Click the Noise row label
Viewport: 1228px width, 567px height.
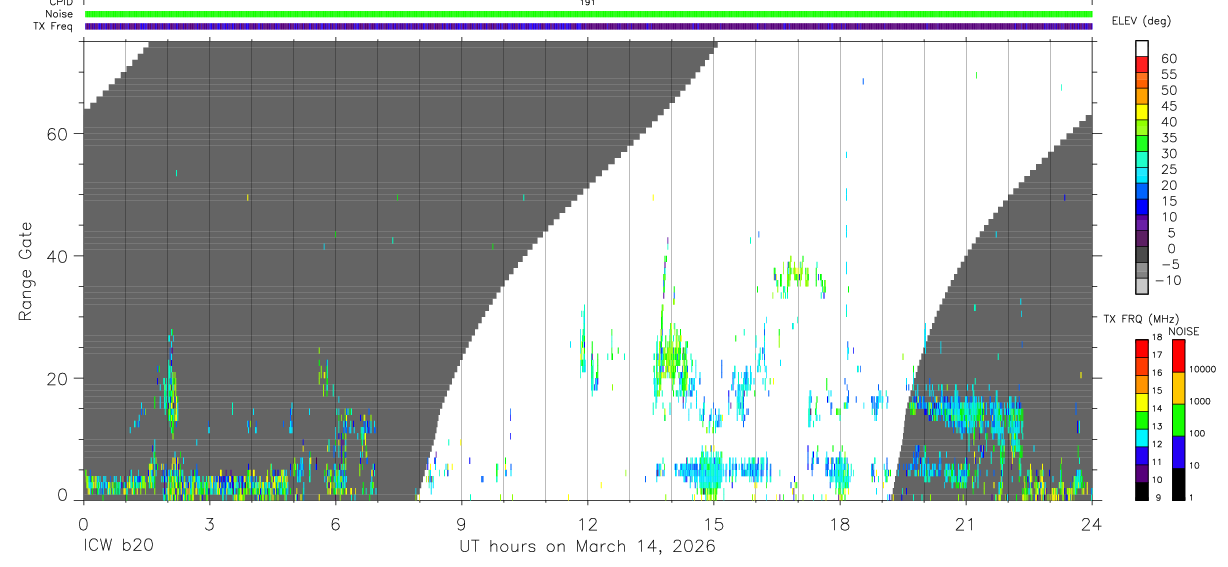coord(59,14)
